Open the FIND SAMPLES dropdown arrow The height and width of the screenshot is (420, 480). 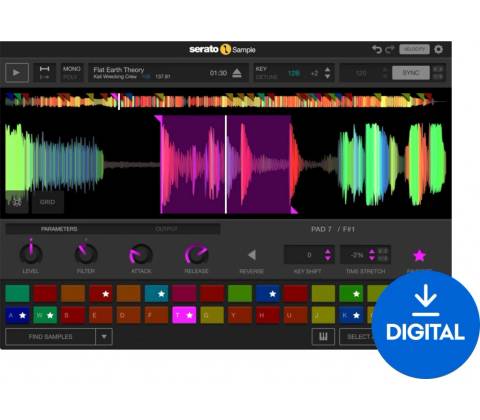point(104,337)
